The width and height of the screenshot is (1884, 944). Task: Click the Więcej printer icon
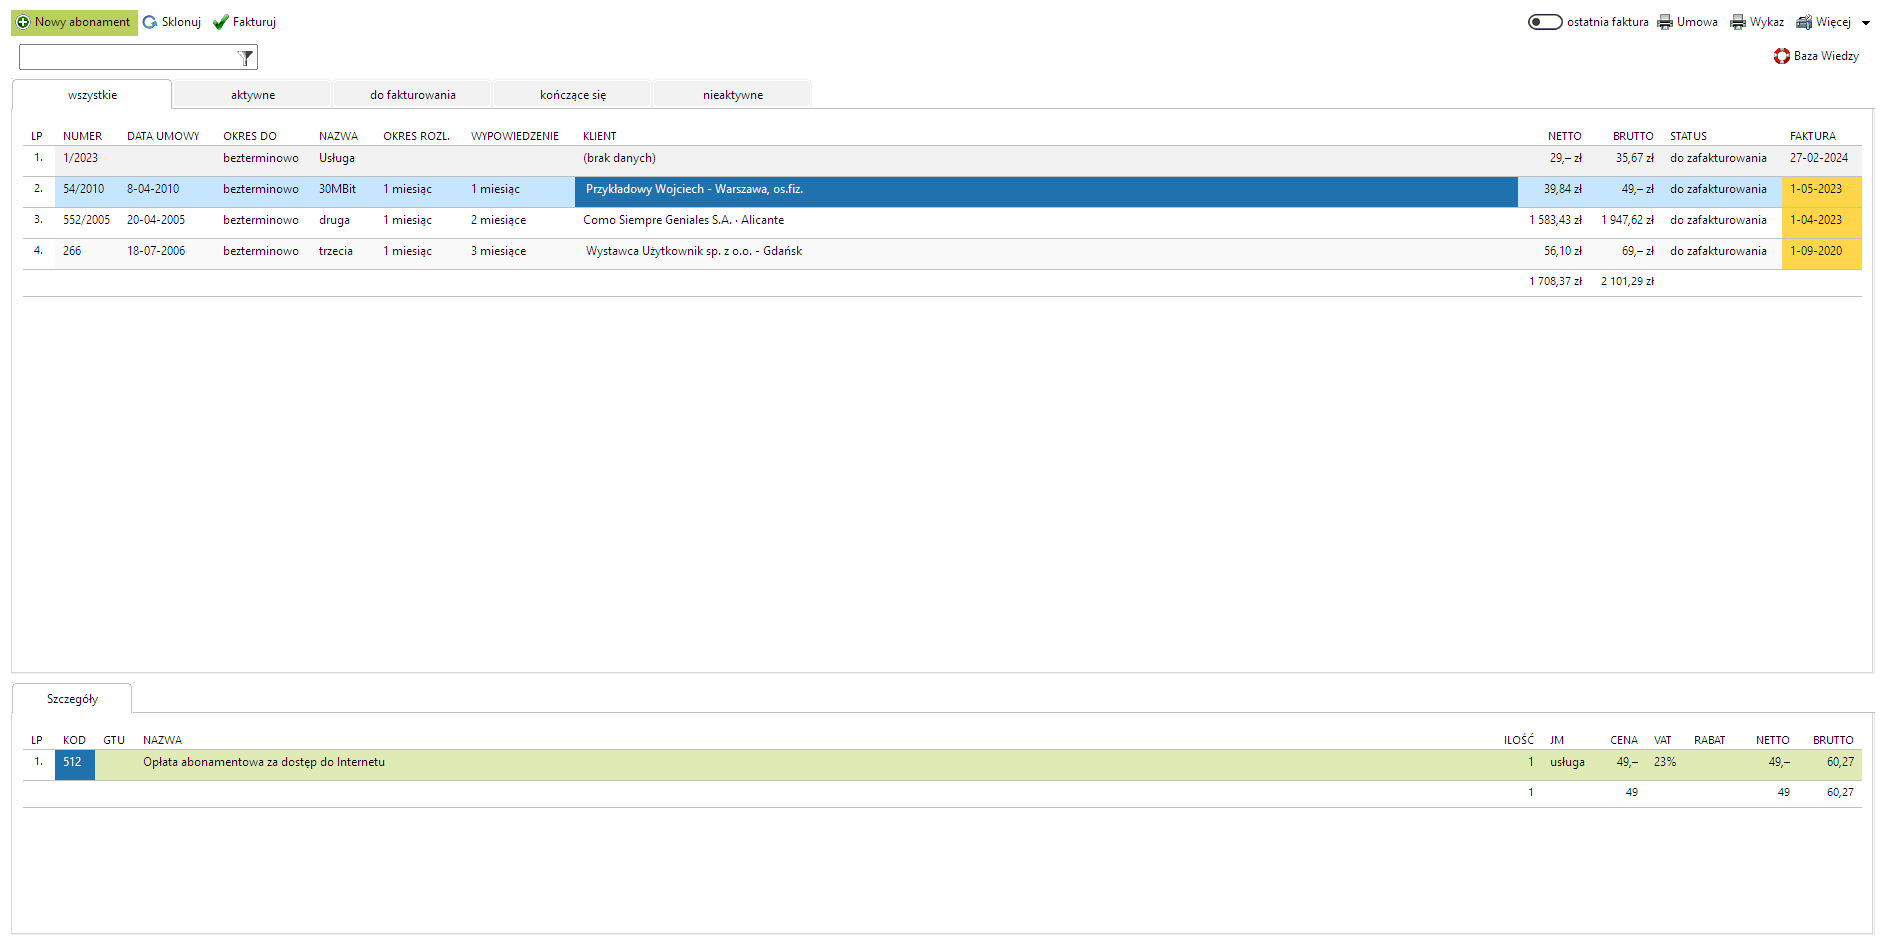(1804, 22)
